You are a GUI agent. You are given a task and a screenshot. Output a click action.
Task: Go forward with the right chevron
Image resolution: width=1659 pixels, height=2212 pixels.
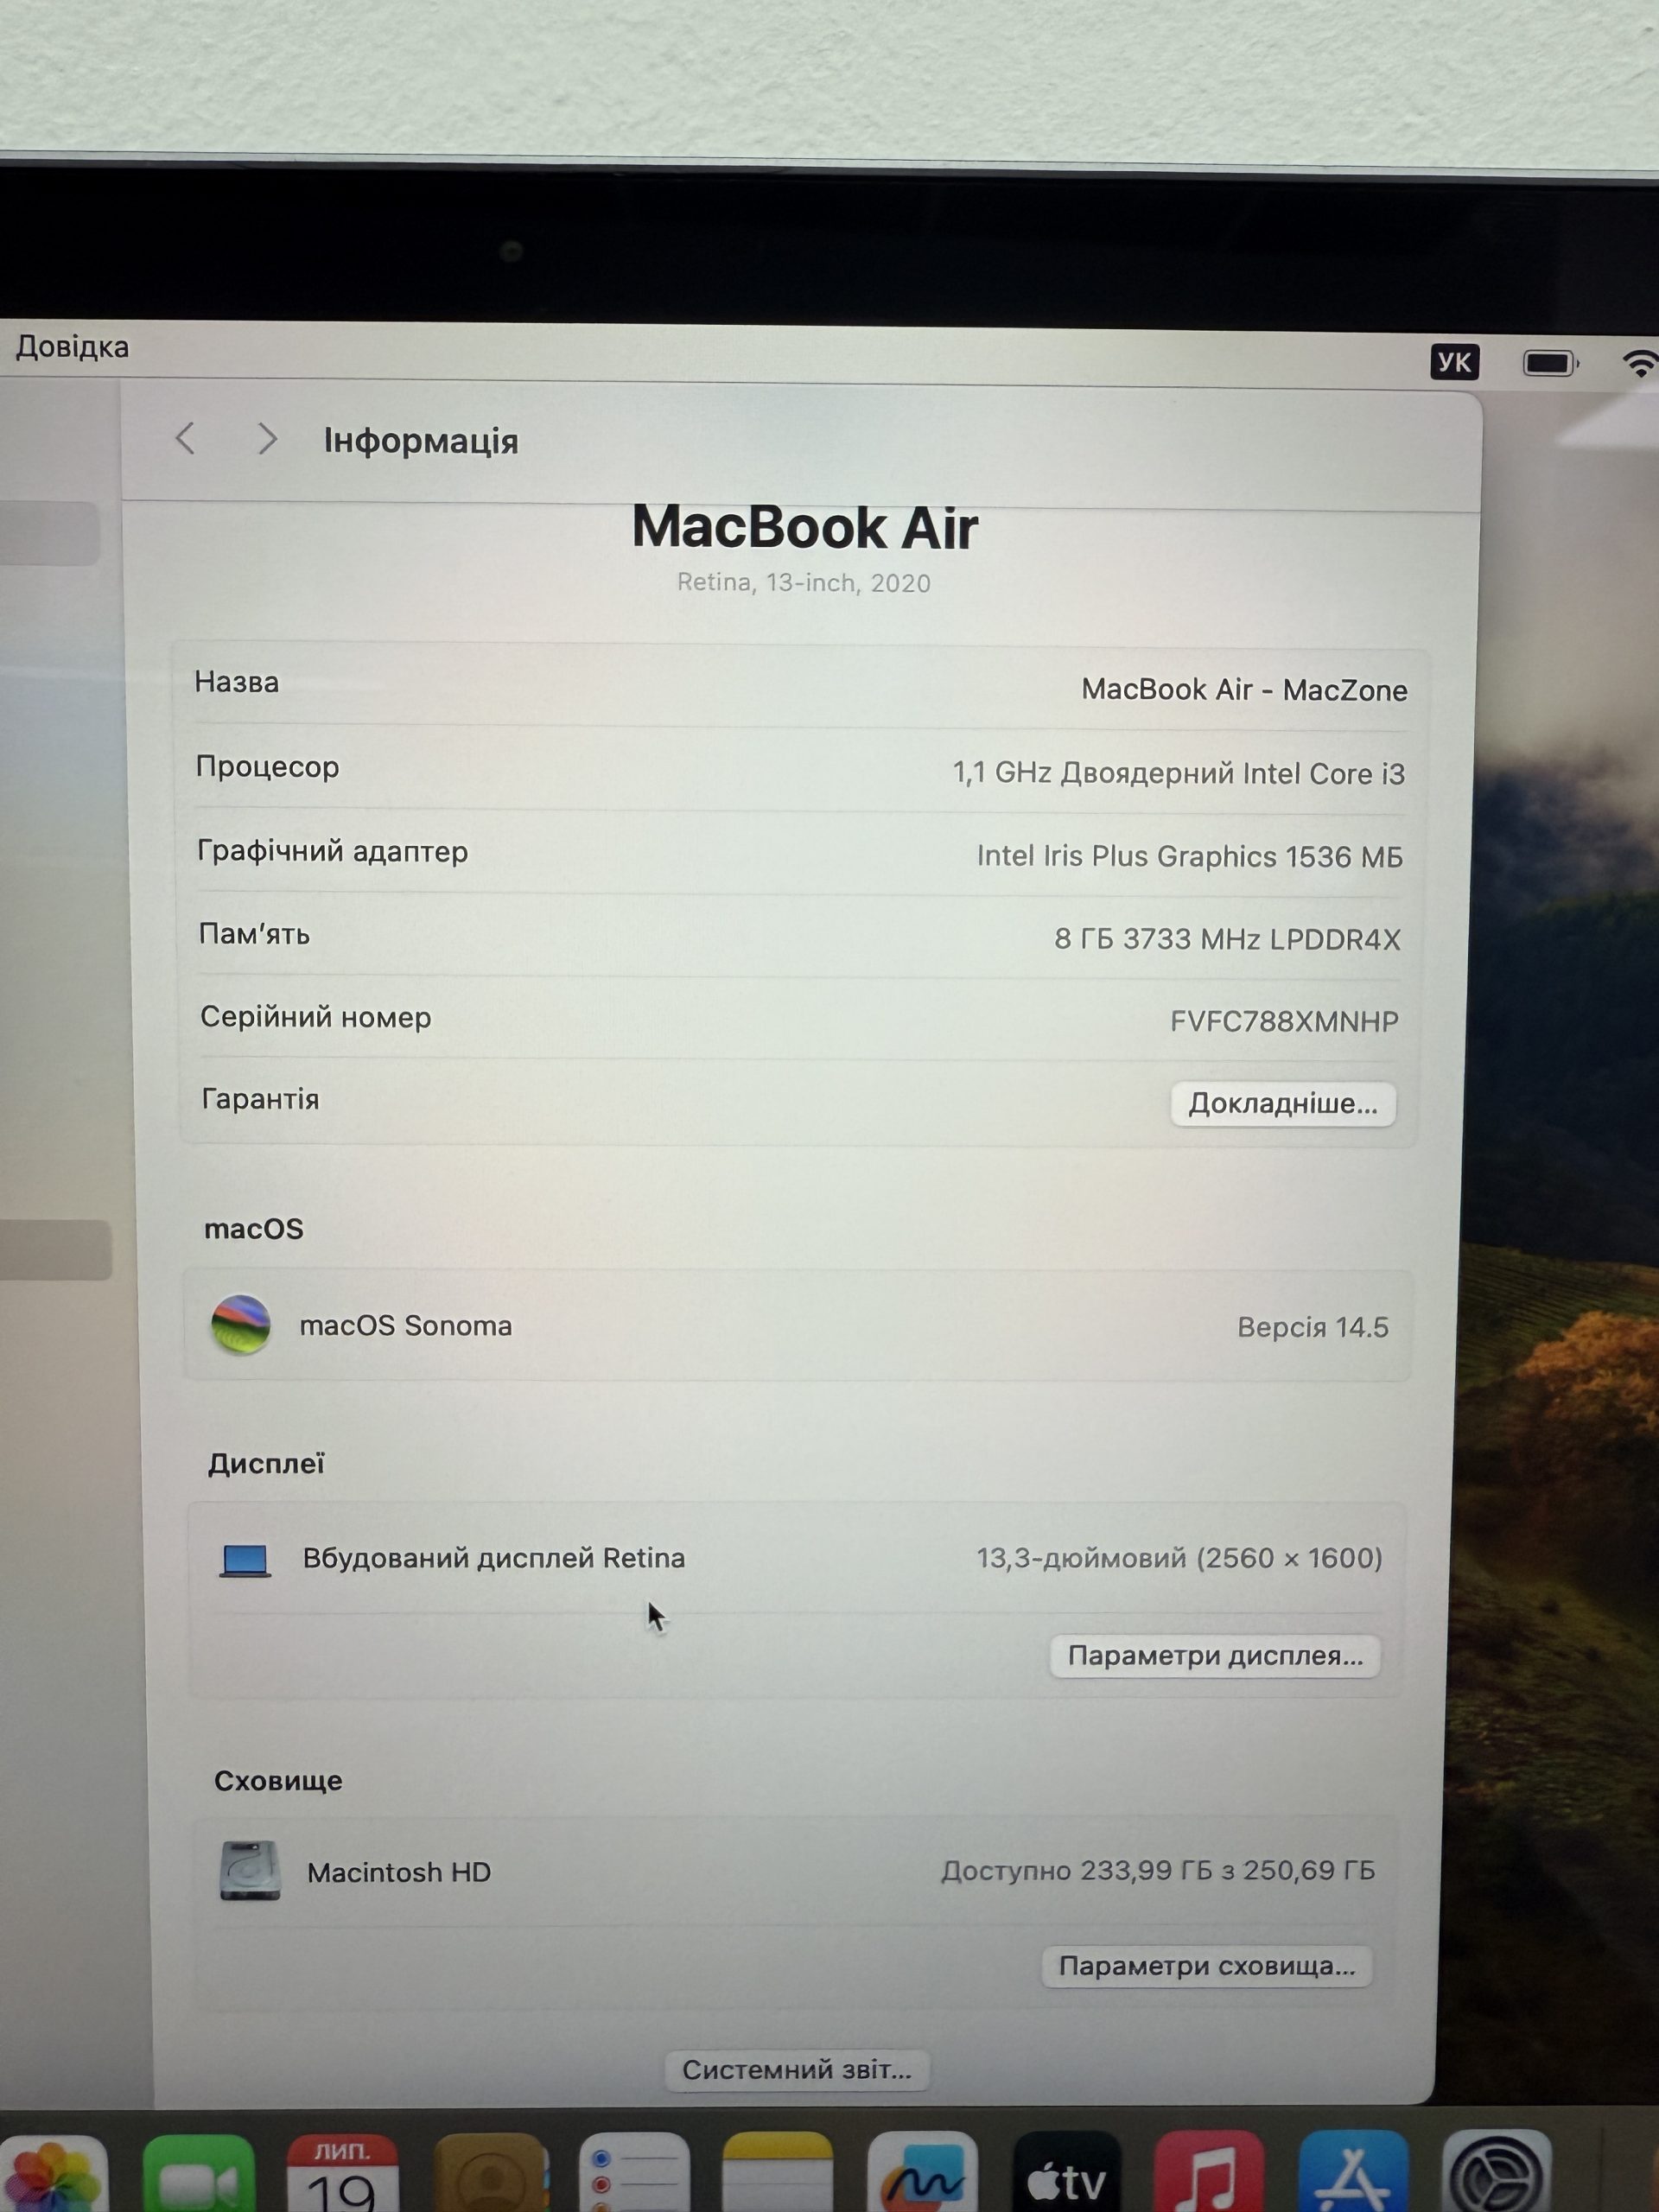pyautogui.click(x=267, y=438)
